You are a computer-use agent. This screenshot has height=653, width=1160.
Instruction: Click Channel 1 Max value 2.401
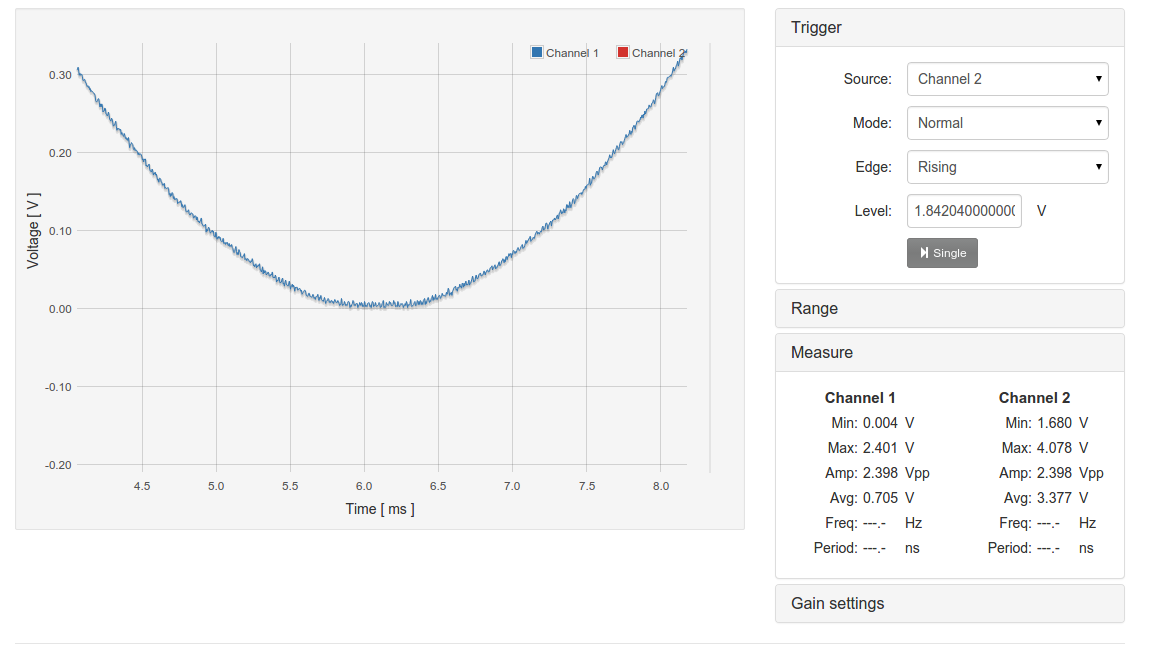point(879,448)
